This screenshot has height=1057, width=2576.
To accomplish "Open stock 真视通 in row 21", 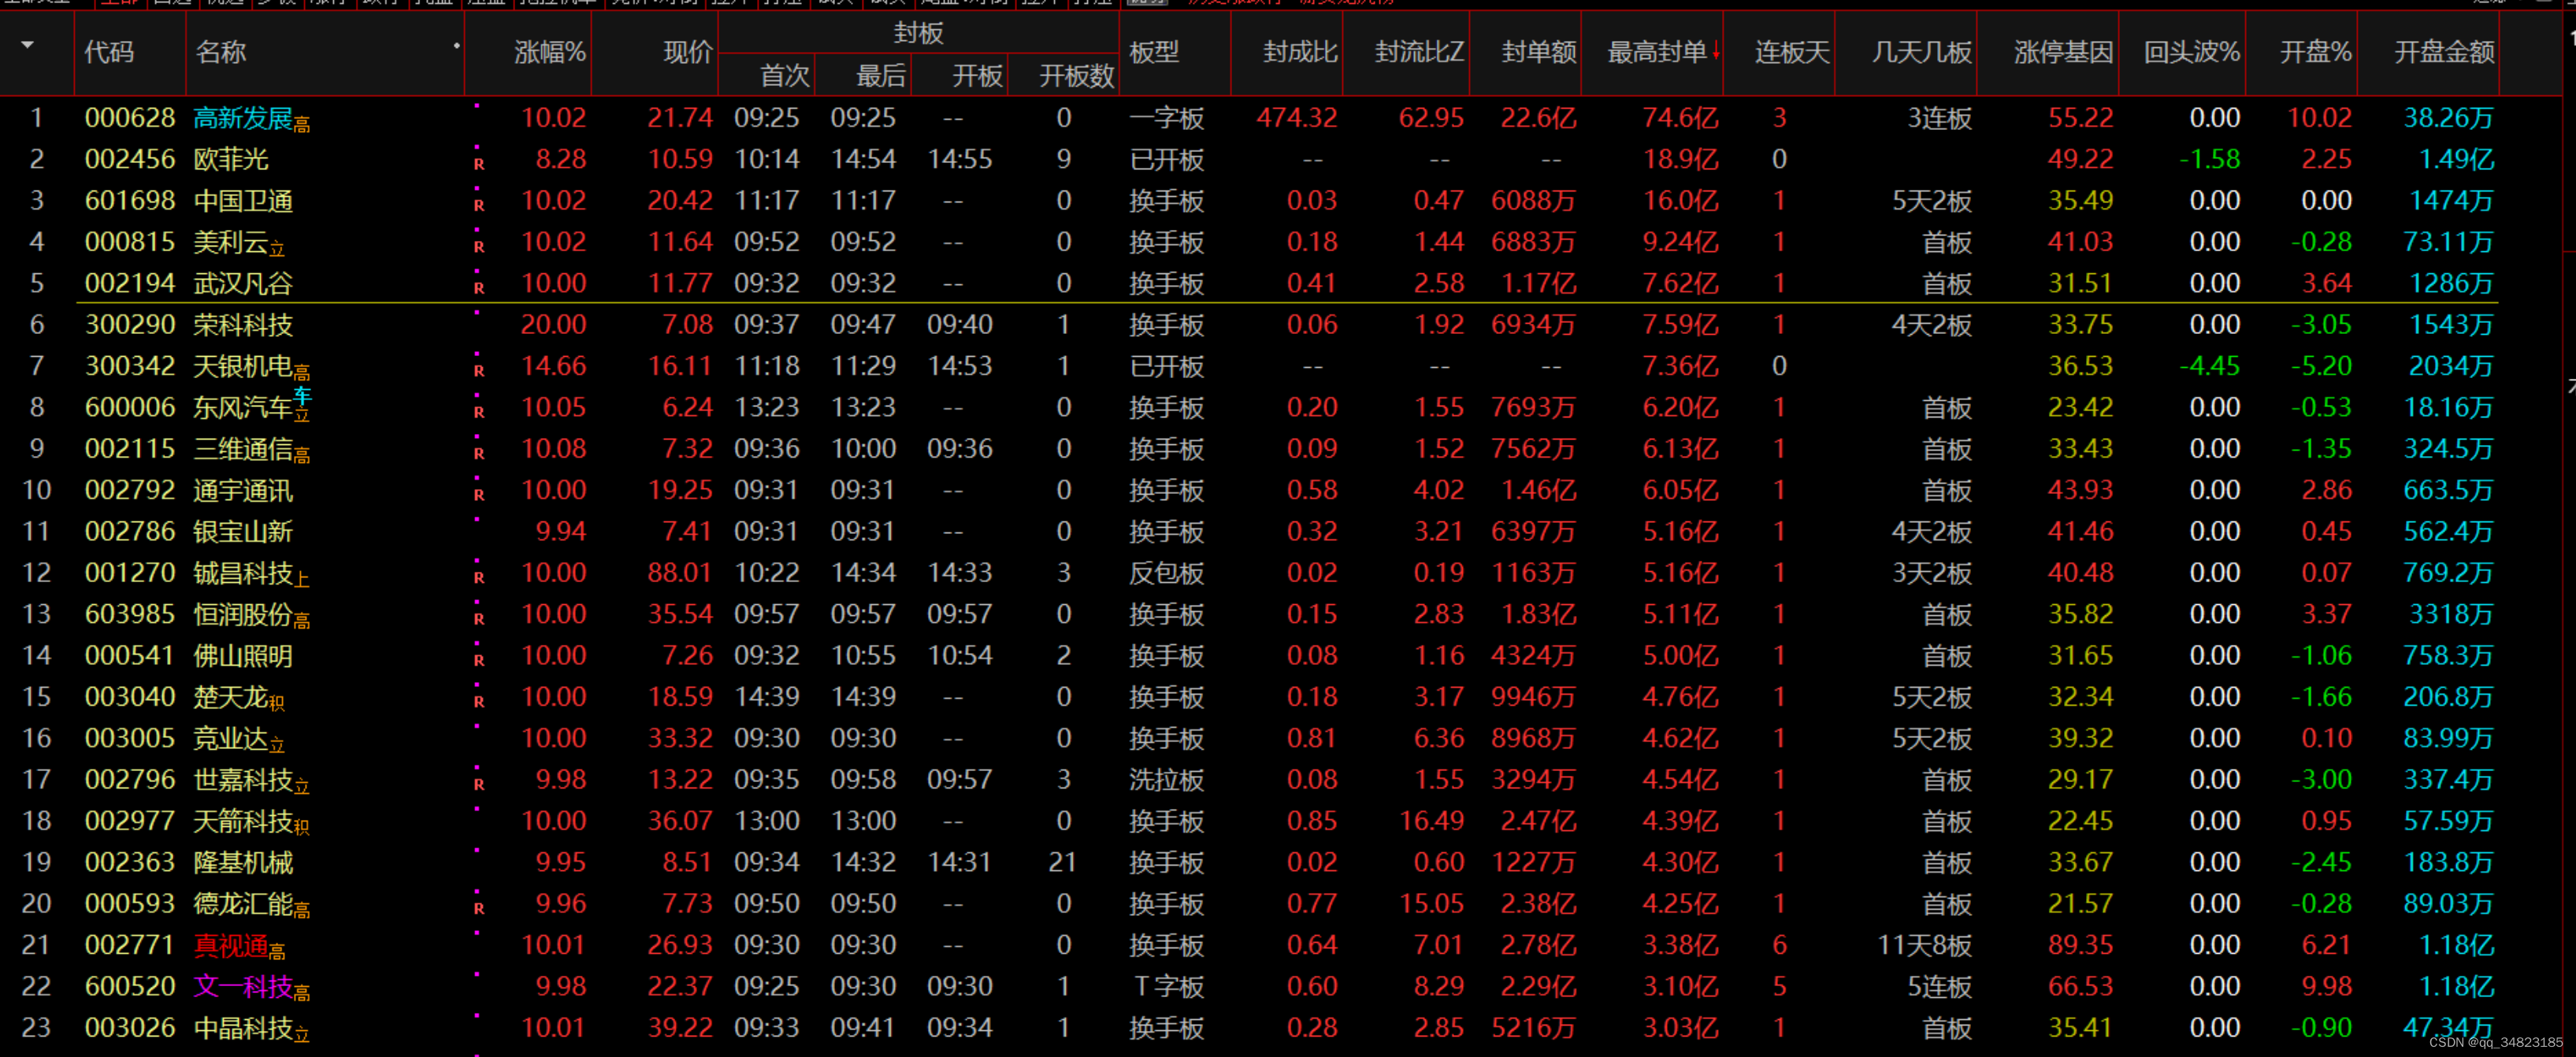I will [231, 945].
